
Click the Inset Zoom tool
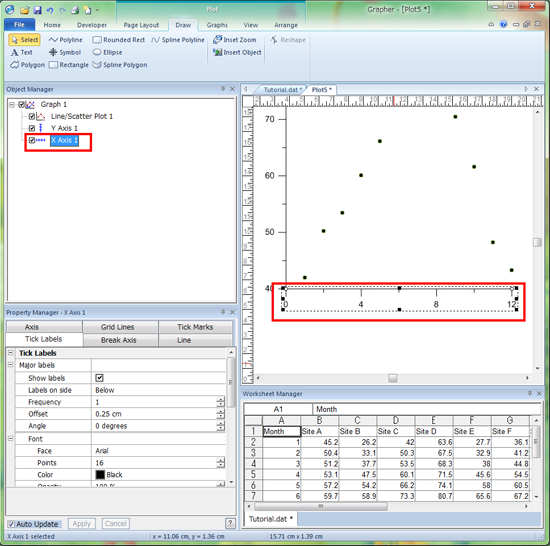235,40
